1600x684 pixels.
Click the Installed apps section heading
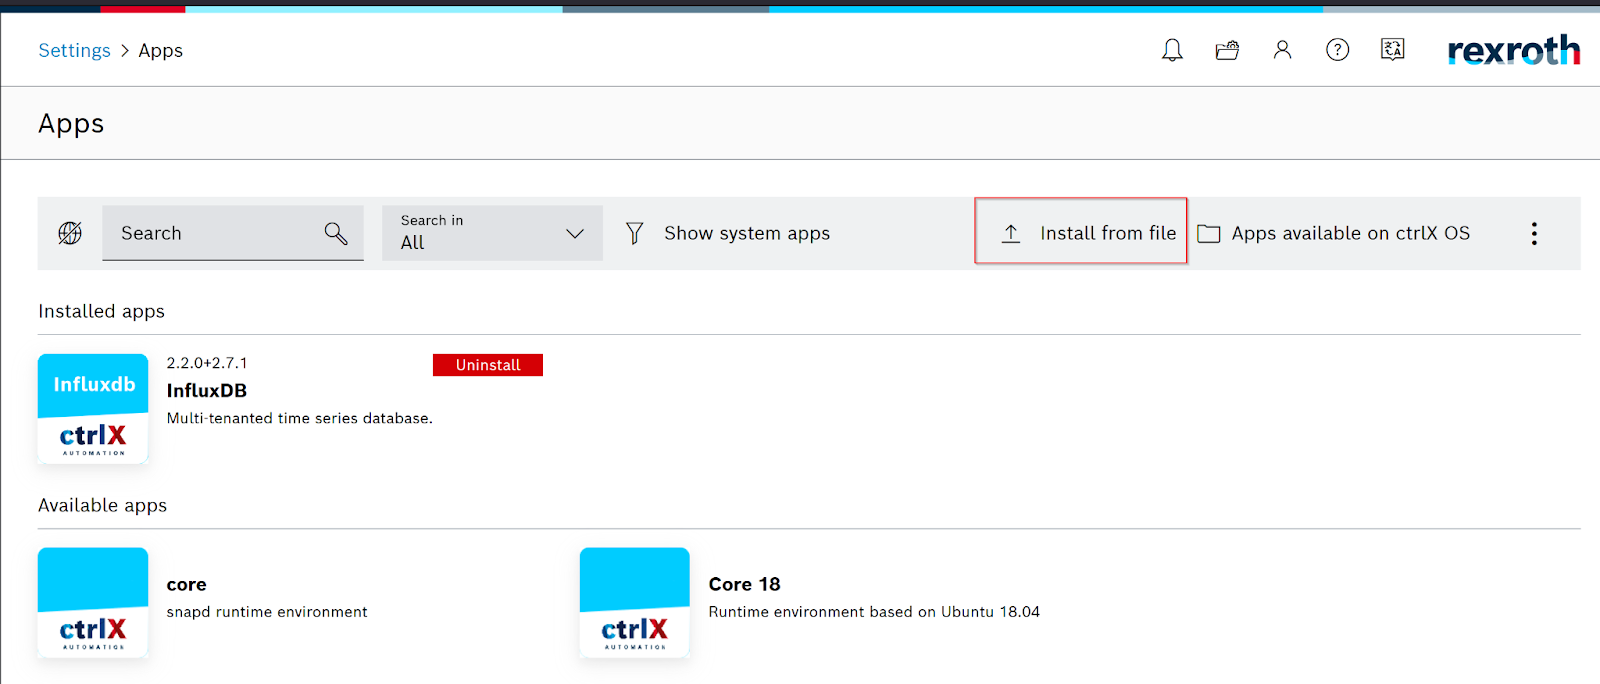tap(101, 311)
